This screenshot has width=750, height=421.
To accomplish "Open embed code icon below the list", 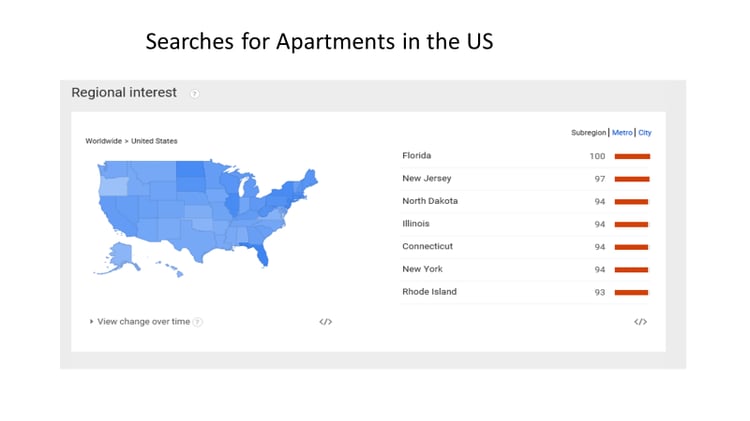I will (x=640, y=322).
